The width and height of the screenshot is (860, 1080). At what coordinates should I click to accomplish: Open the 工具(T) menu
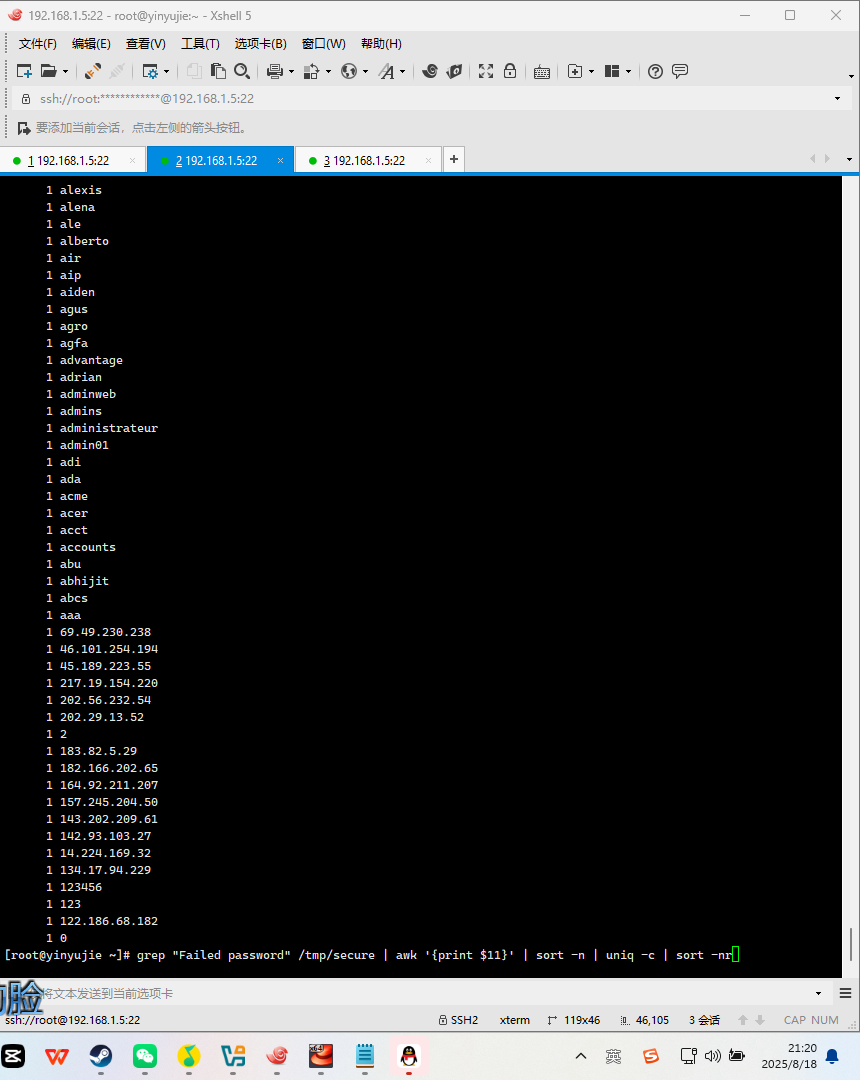(x=200, y=43)
